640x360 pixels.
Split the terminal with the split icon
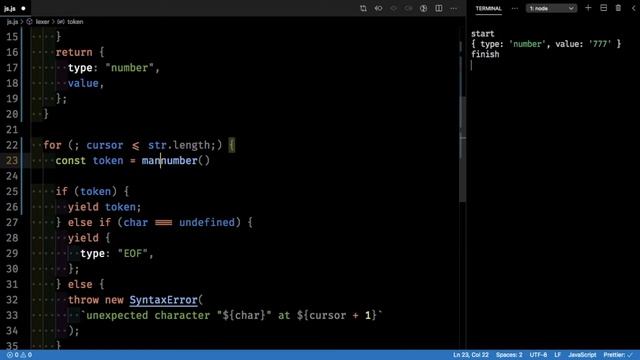[x=603, y=8]
